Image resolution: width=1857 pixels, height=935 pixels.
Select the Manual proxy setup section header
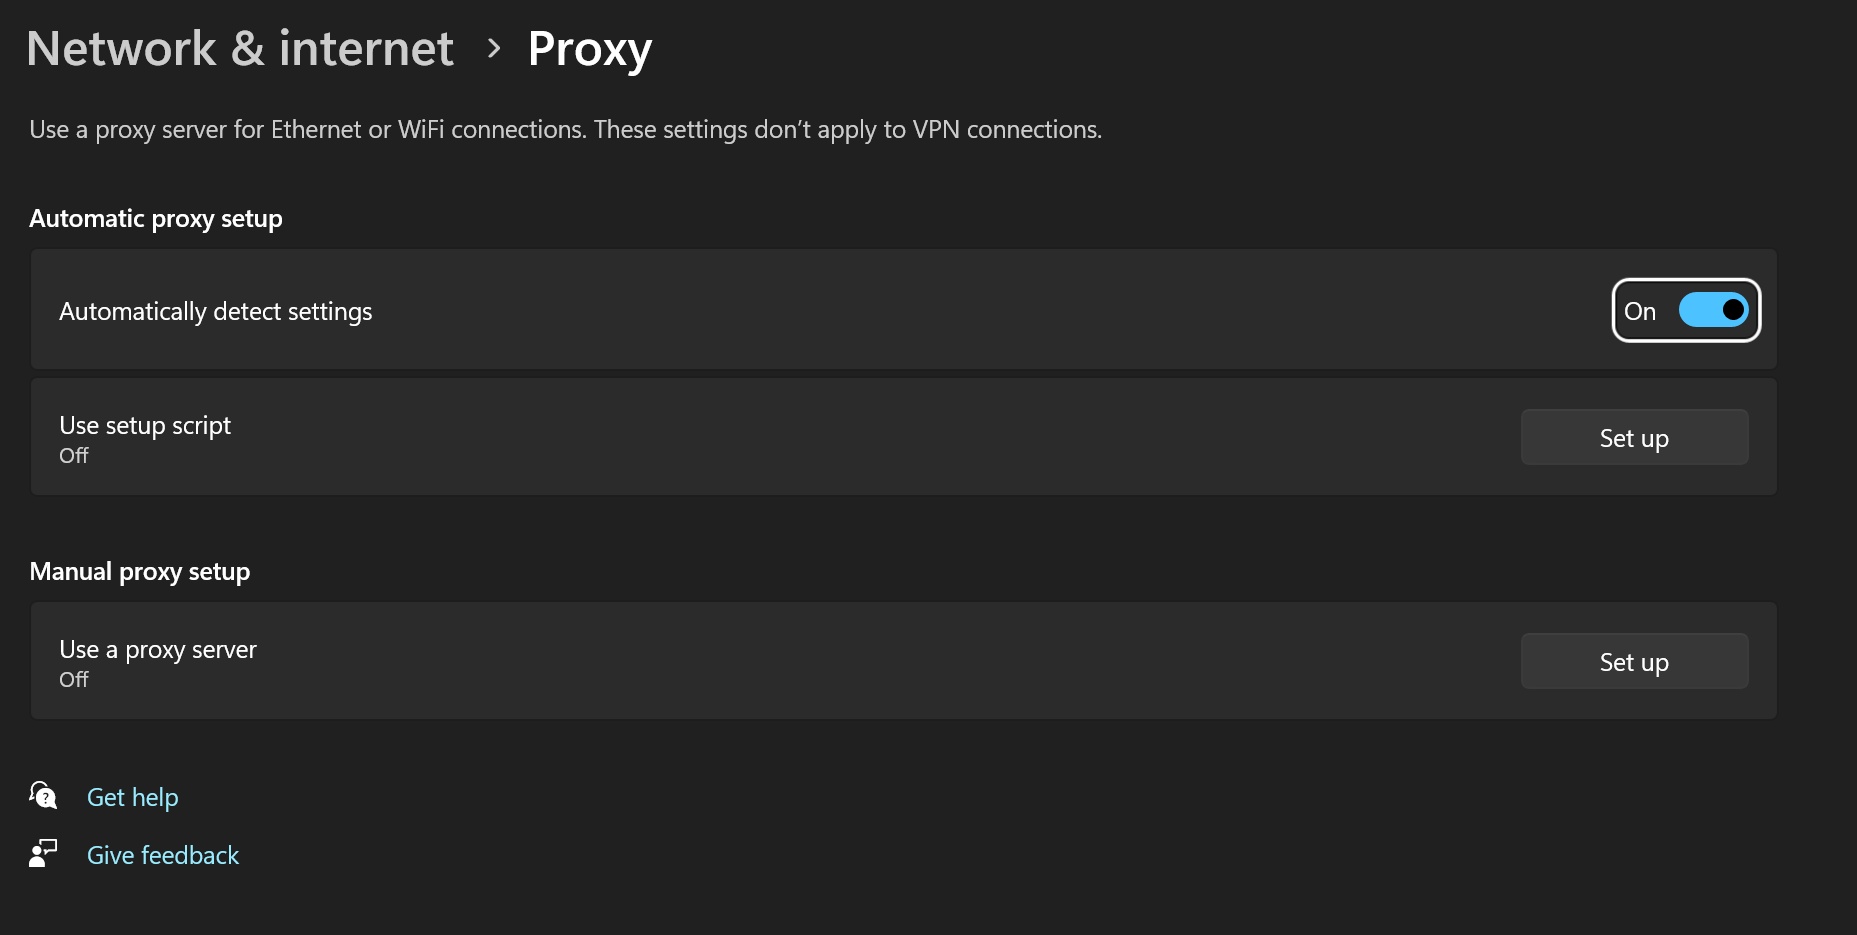point(140,571)
